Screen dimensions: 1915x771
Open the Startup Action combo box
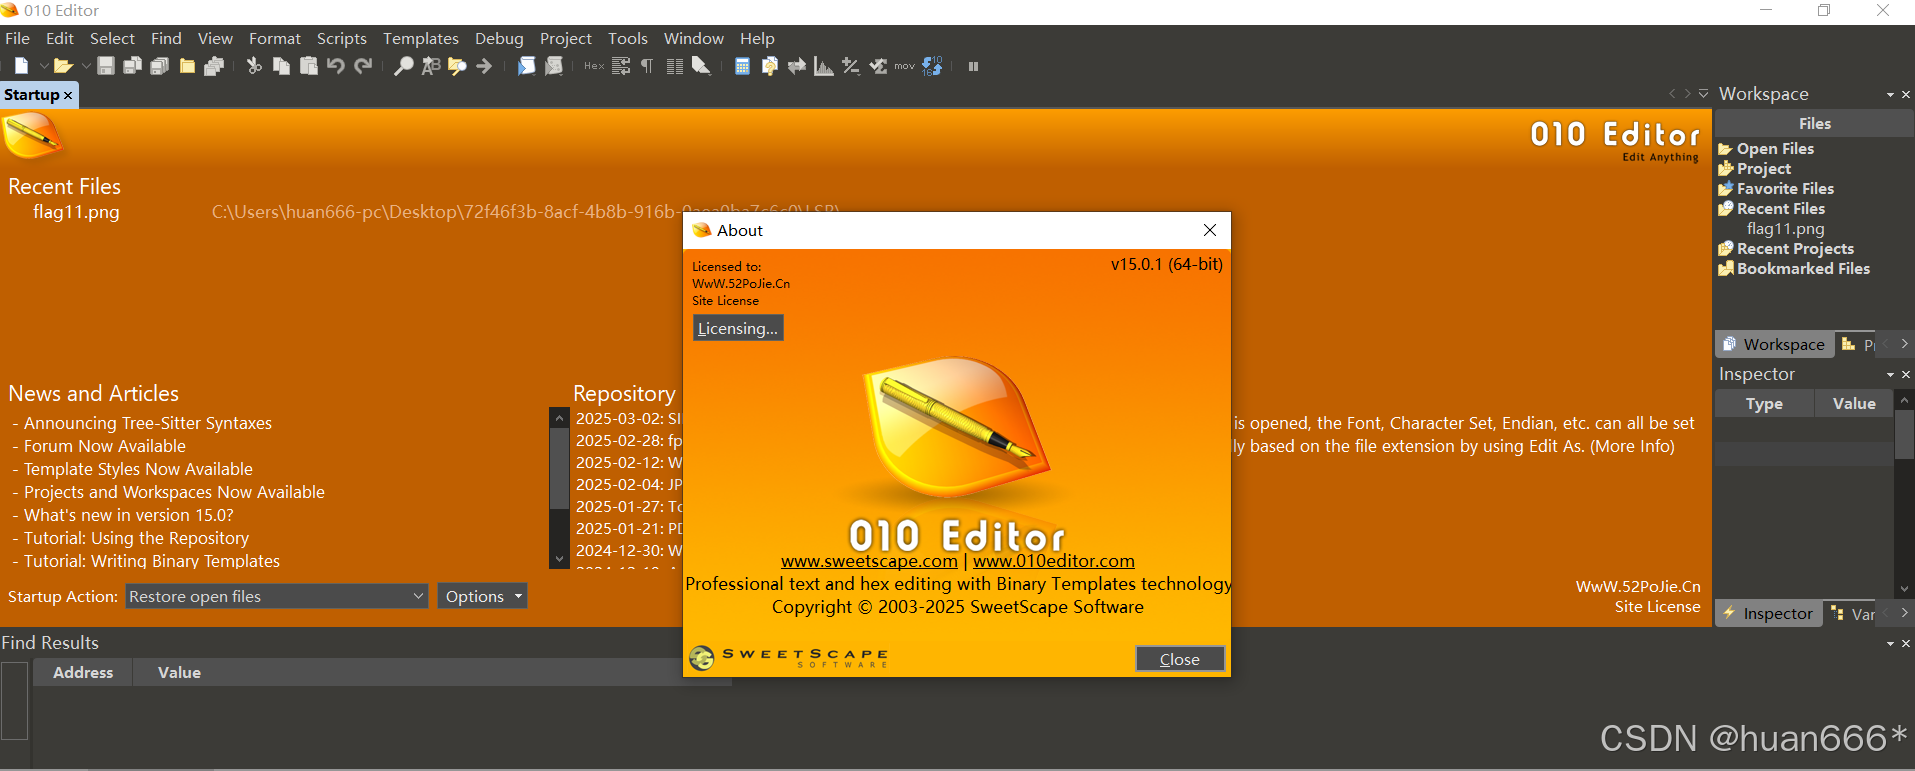point(277,596)
